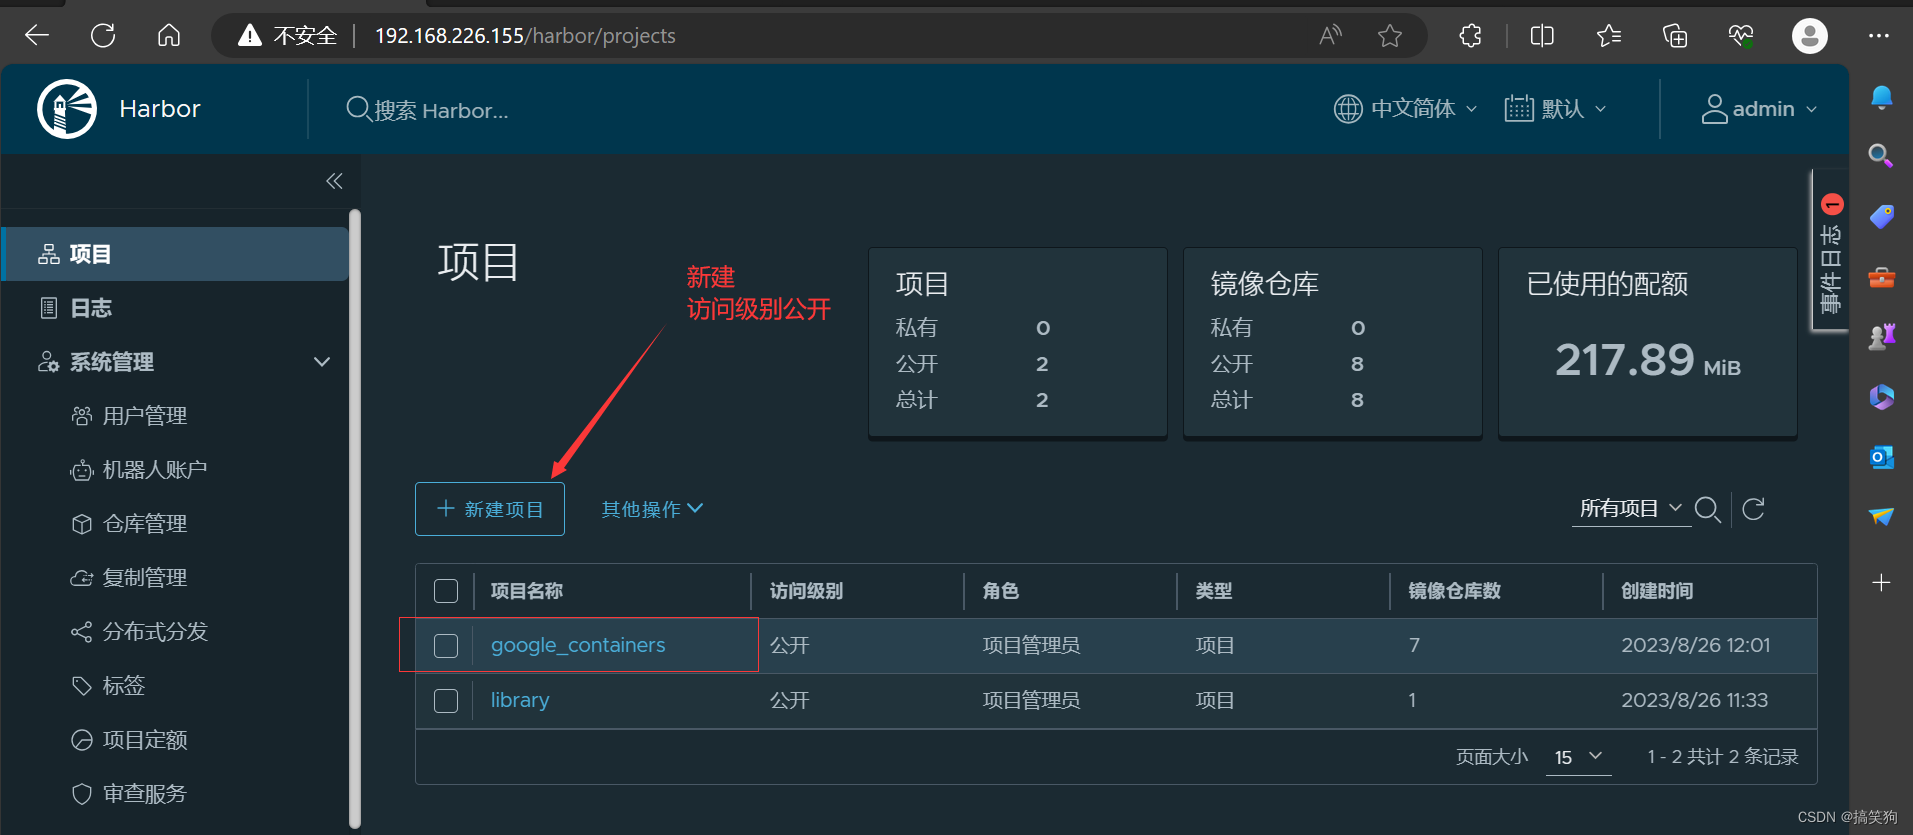Viewport: 1913px width, 835px height.
Task: Open the 项目 sidebar item
Action: pyautogui.click(x=175, y=254)
